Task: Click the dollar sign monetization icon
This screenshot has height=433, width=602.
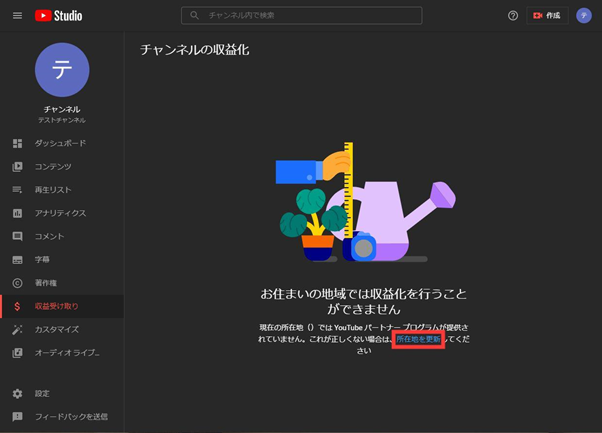Action: point(17,306)
